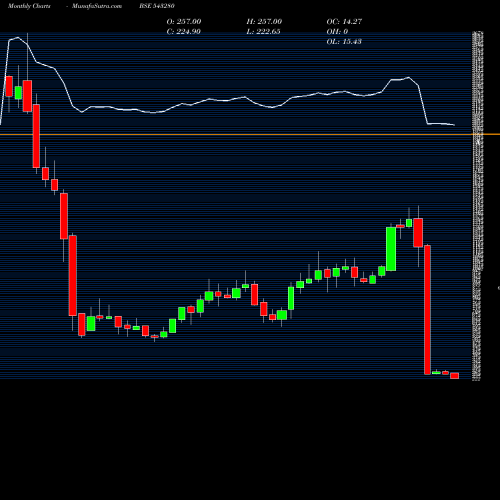500x500 pixels.
Task: Click the 'Monthly Charts' title text
Action: (x=29, y=6)
